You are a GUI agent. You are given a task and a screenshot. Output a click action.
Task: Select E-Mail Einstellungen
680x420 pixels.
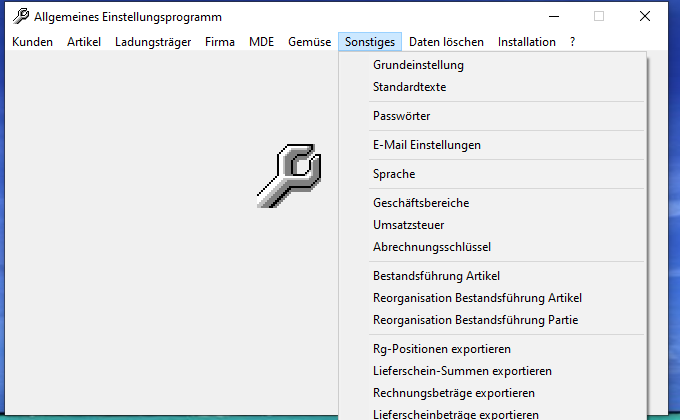[493, 145]
